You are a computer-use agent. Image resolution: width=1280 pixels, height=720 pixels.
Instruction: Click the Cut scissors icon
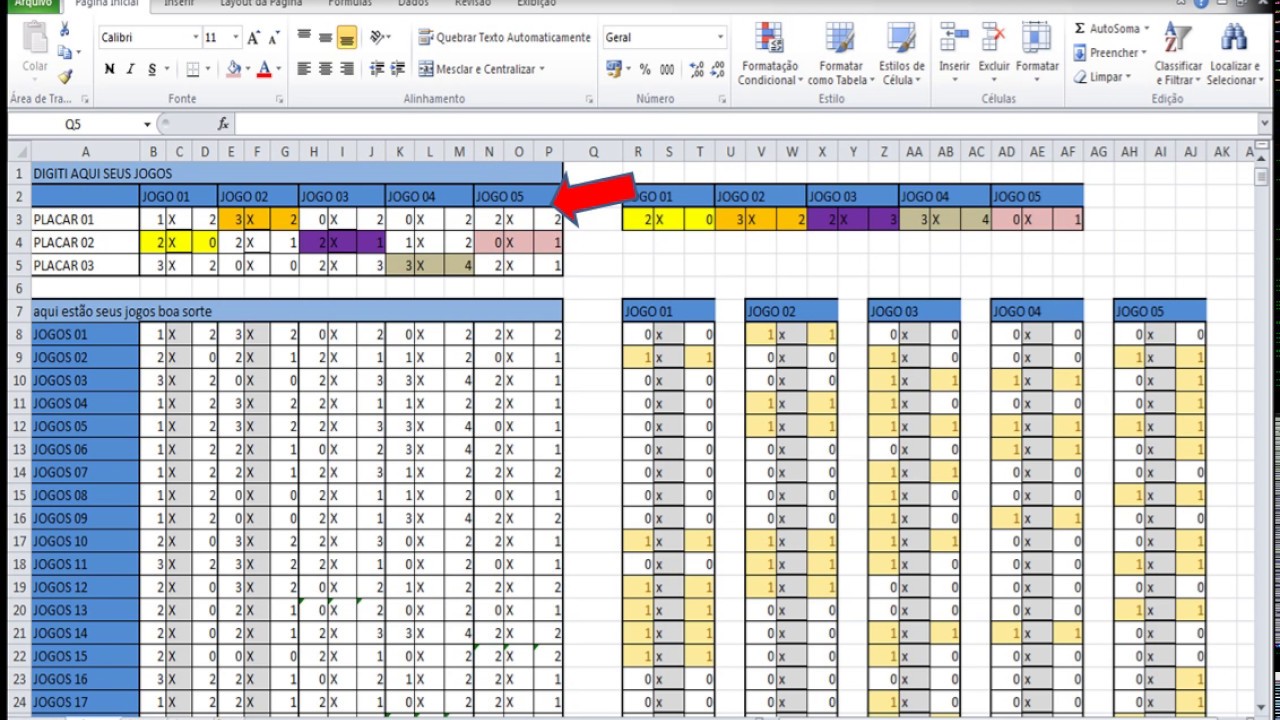tap(66, 31)
